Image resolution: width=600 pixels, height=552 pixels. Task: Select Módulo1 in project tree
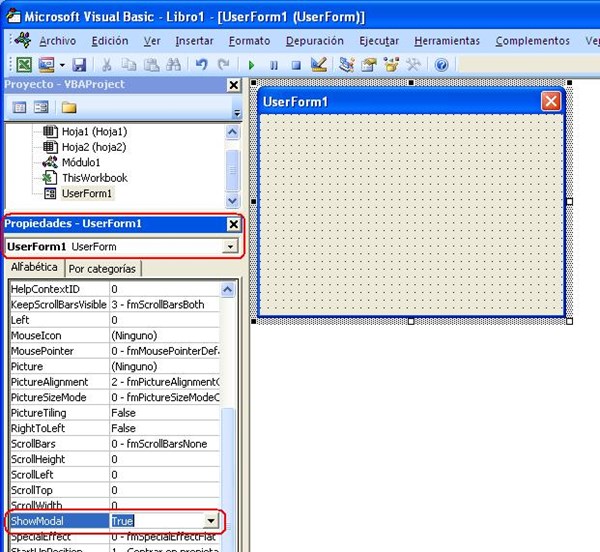click(x=81, y=163)
